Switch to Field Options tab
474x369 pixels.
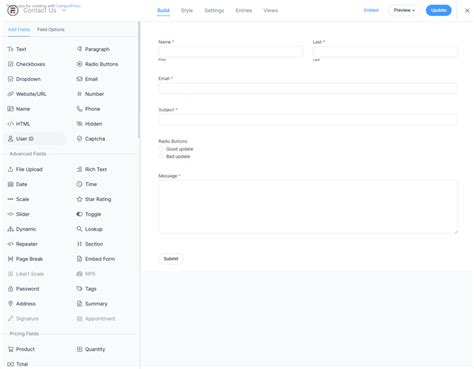pyautogui.click(x=51, y=30)
